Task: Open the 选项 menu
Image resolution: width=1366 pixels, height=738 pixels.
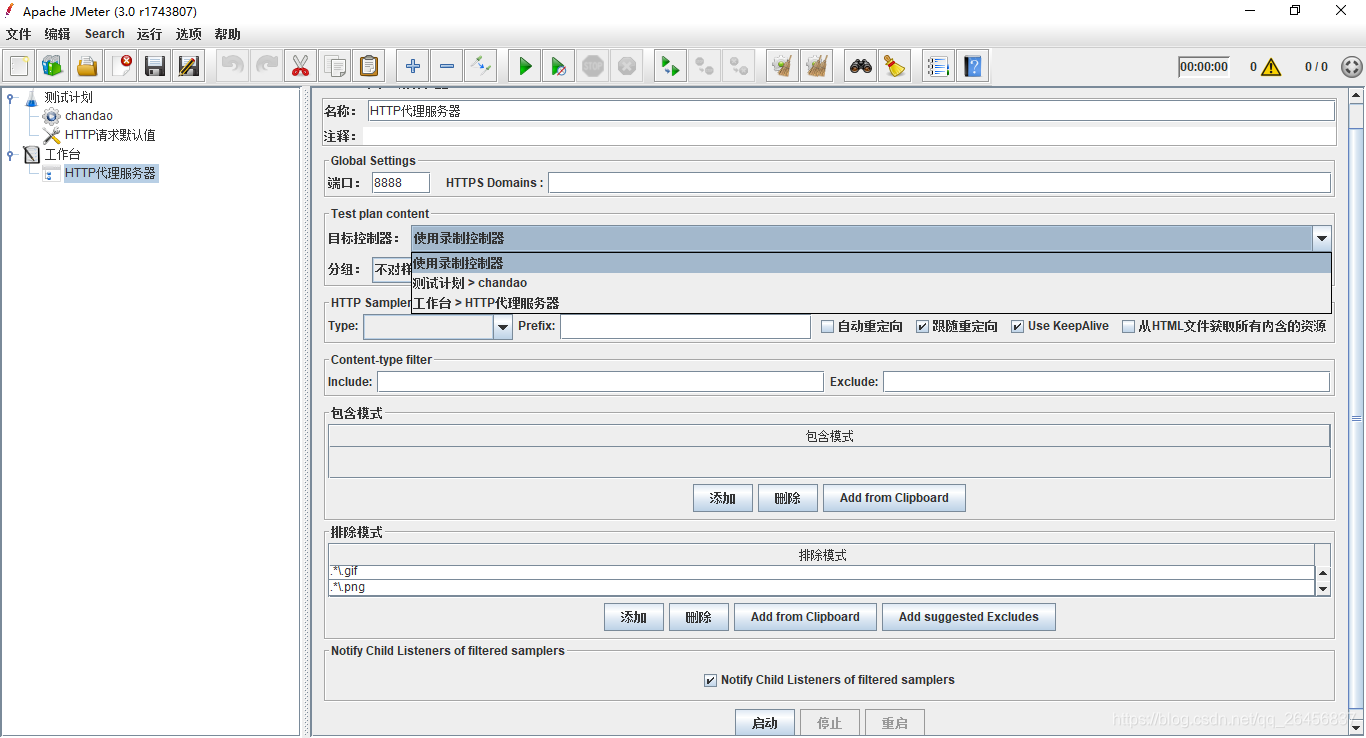Action: (188, 34)
